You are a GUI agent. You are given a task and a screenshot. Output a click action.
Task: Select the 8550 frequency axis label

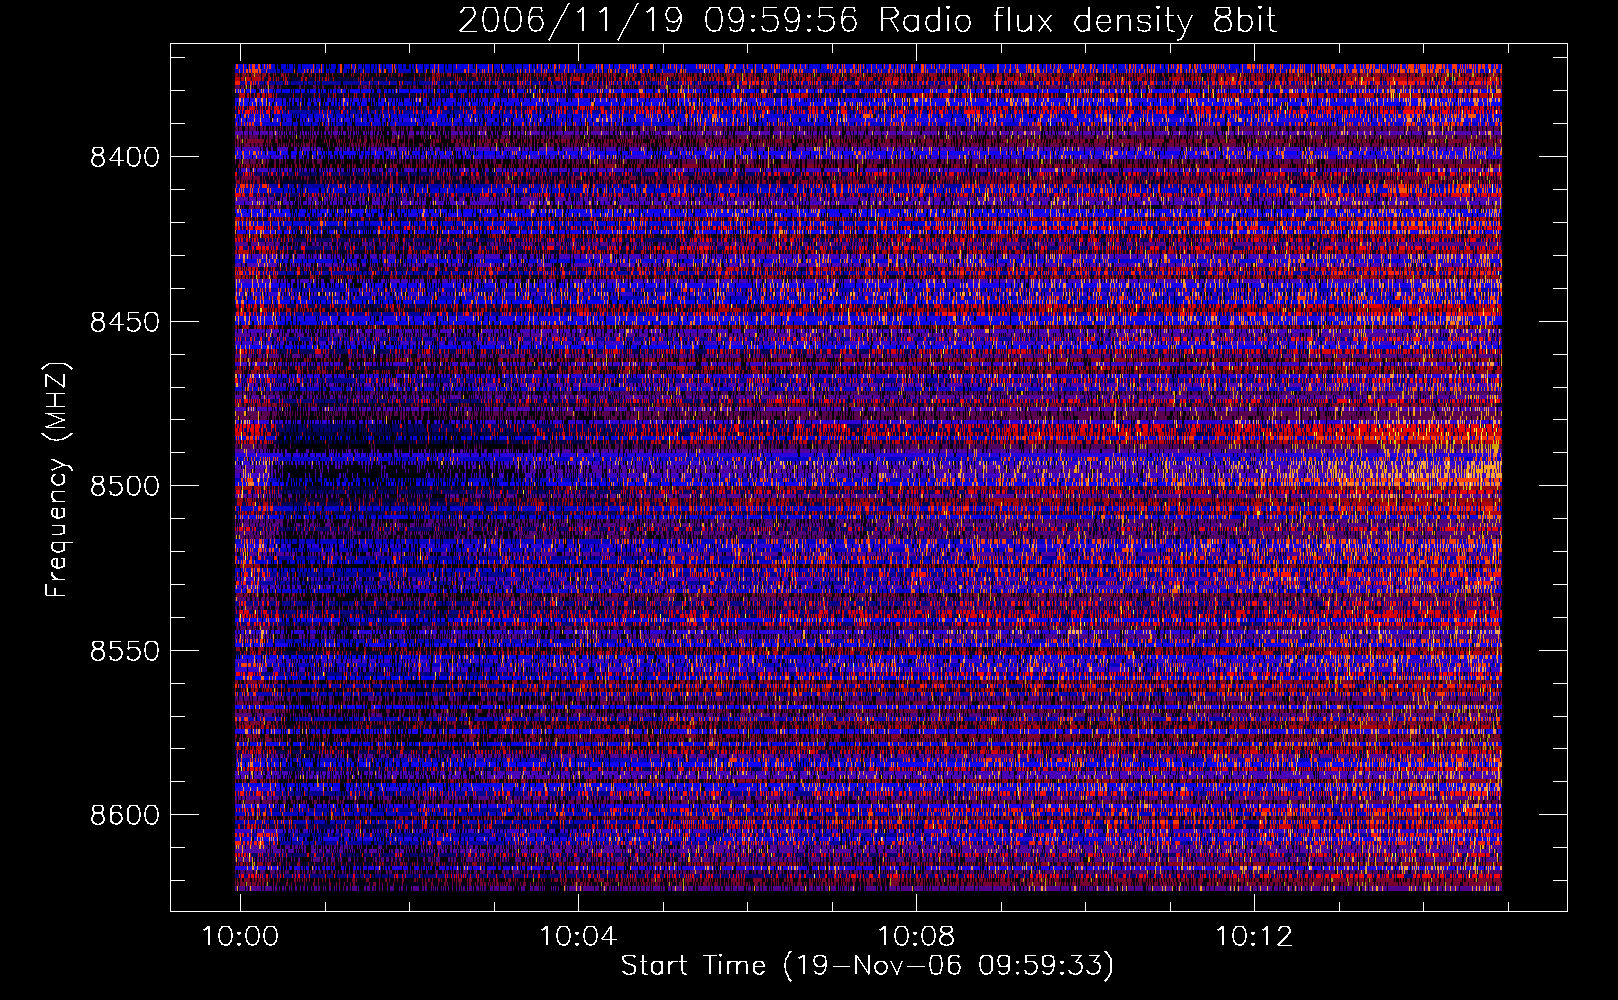coord(124,651)
